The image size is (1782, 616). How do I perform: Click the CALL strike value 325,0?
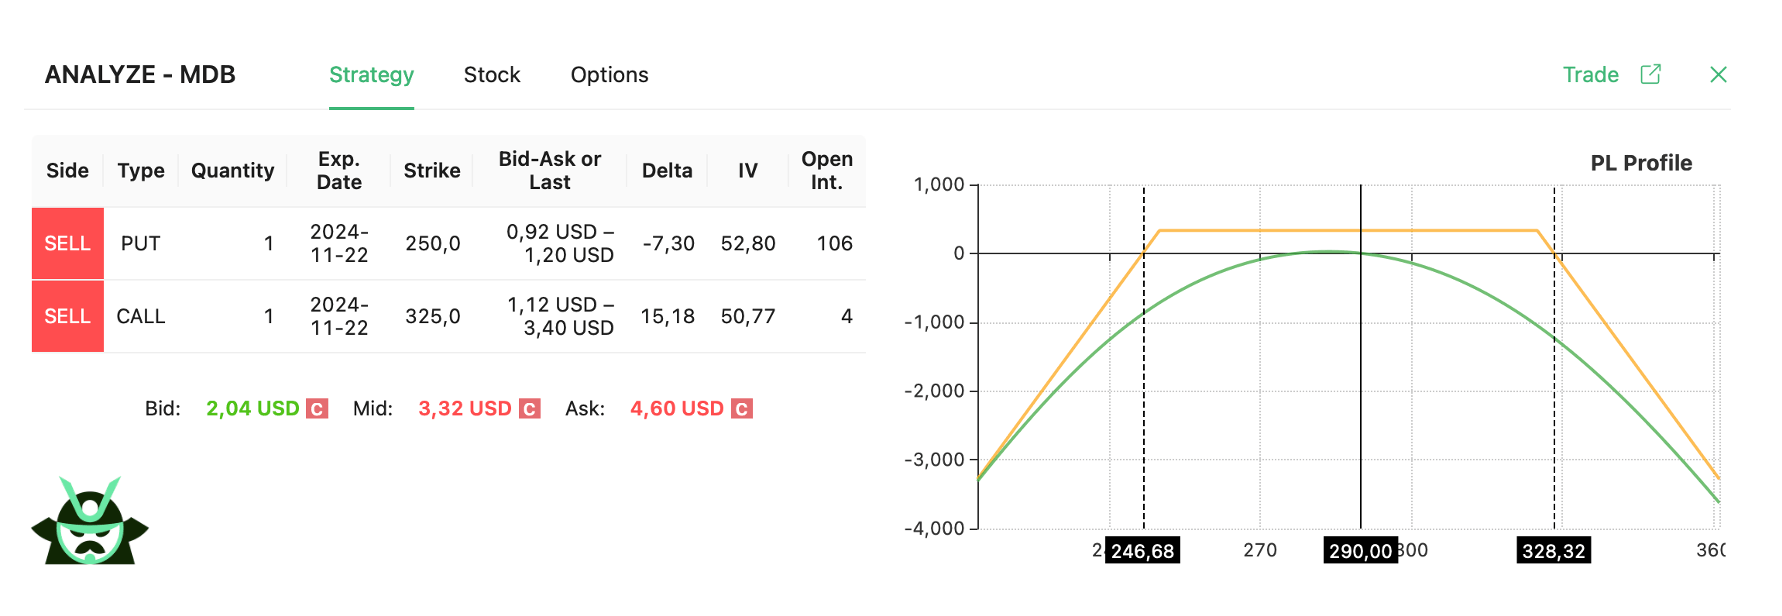click(x=432, y=317)
